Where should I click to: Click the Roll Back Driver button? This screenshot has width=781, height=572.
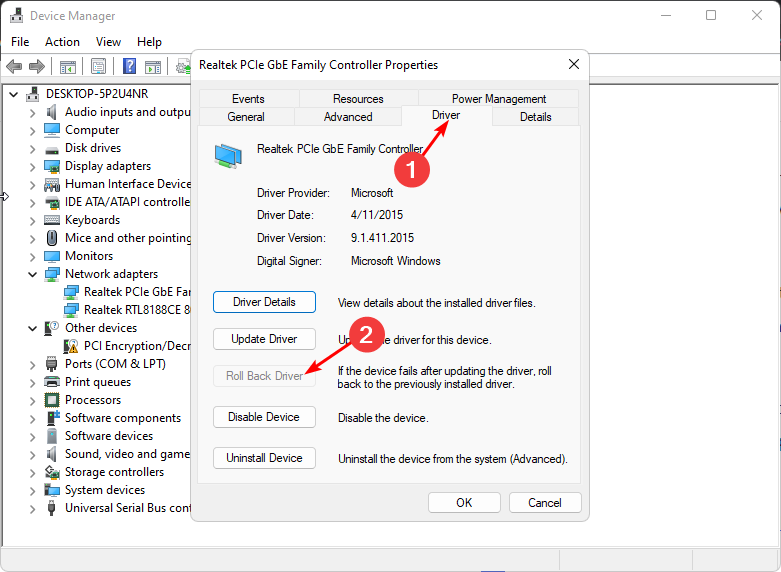pyautogui.click(x=264, y=376)
